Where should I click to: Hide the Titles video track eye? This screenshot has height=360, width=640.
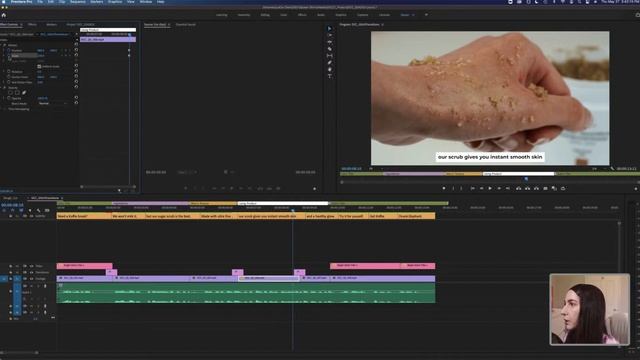31,266
